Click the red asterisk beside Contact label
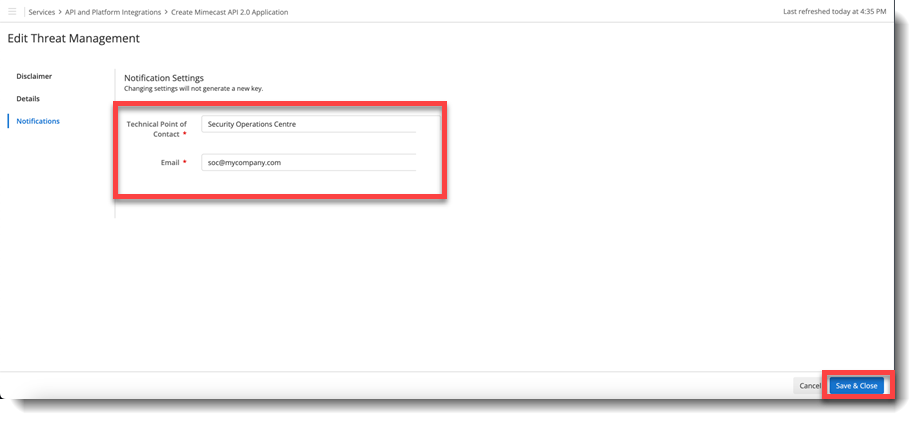This screenshot has width=920, height=424. click(185, 134)
